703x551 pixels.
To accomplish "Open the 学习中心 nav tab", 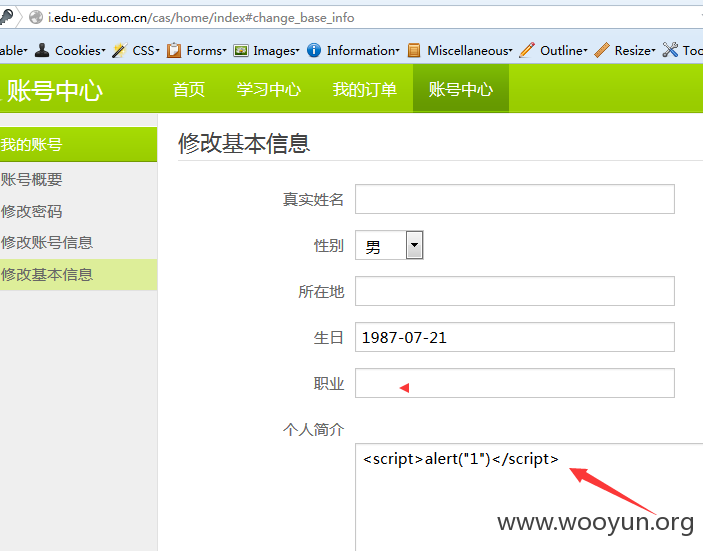I will coord(269,89).
